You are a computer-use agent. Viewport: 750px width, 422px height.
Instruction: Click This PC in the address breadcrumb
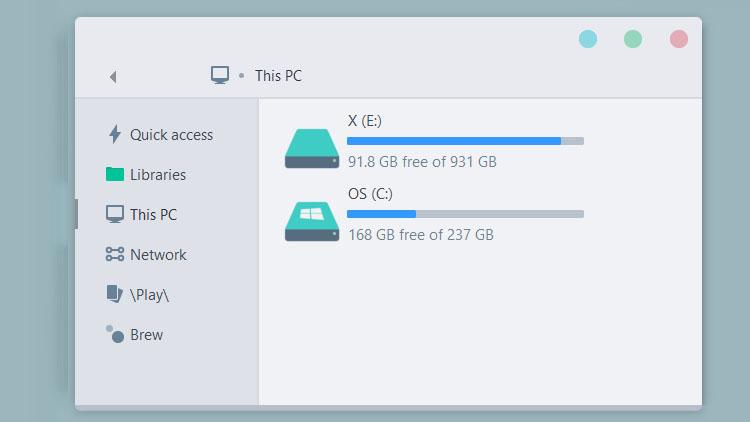(x=278, y=76)
